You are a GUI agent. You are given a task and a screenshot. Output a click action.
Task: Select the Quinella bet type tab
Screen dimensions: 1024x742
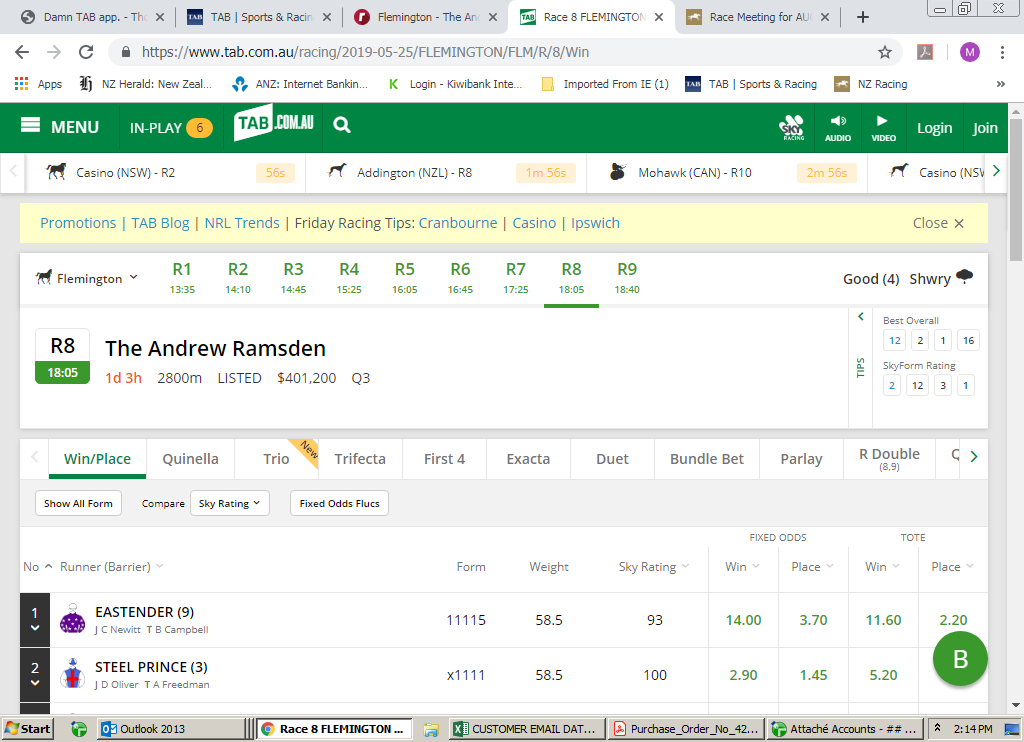190,459
